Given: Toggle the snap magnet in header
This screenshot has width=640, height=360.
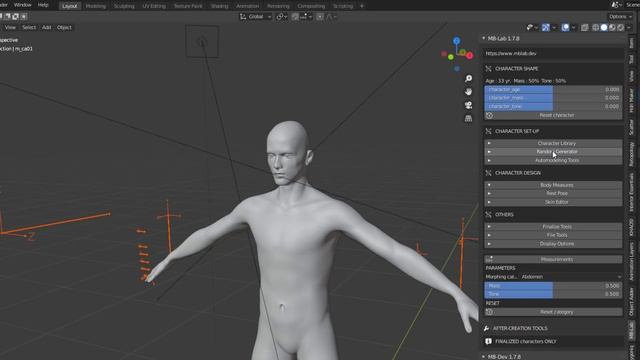Looking at the screenshot, I should click(296, 17).
